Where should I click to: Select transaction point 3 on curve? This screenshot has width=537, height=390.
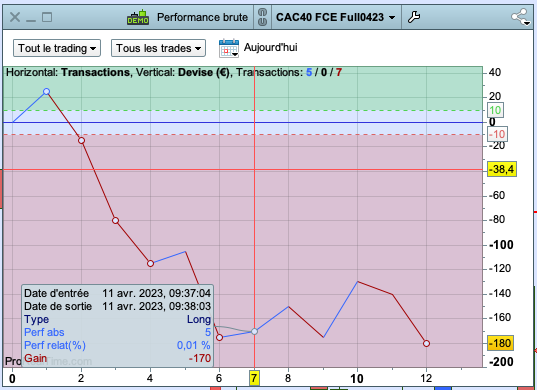click(x=115, y=221)
